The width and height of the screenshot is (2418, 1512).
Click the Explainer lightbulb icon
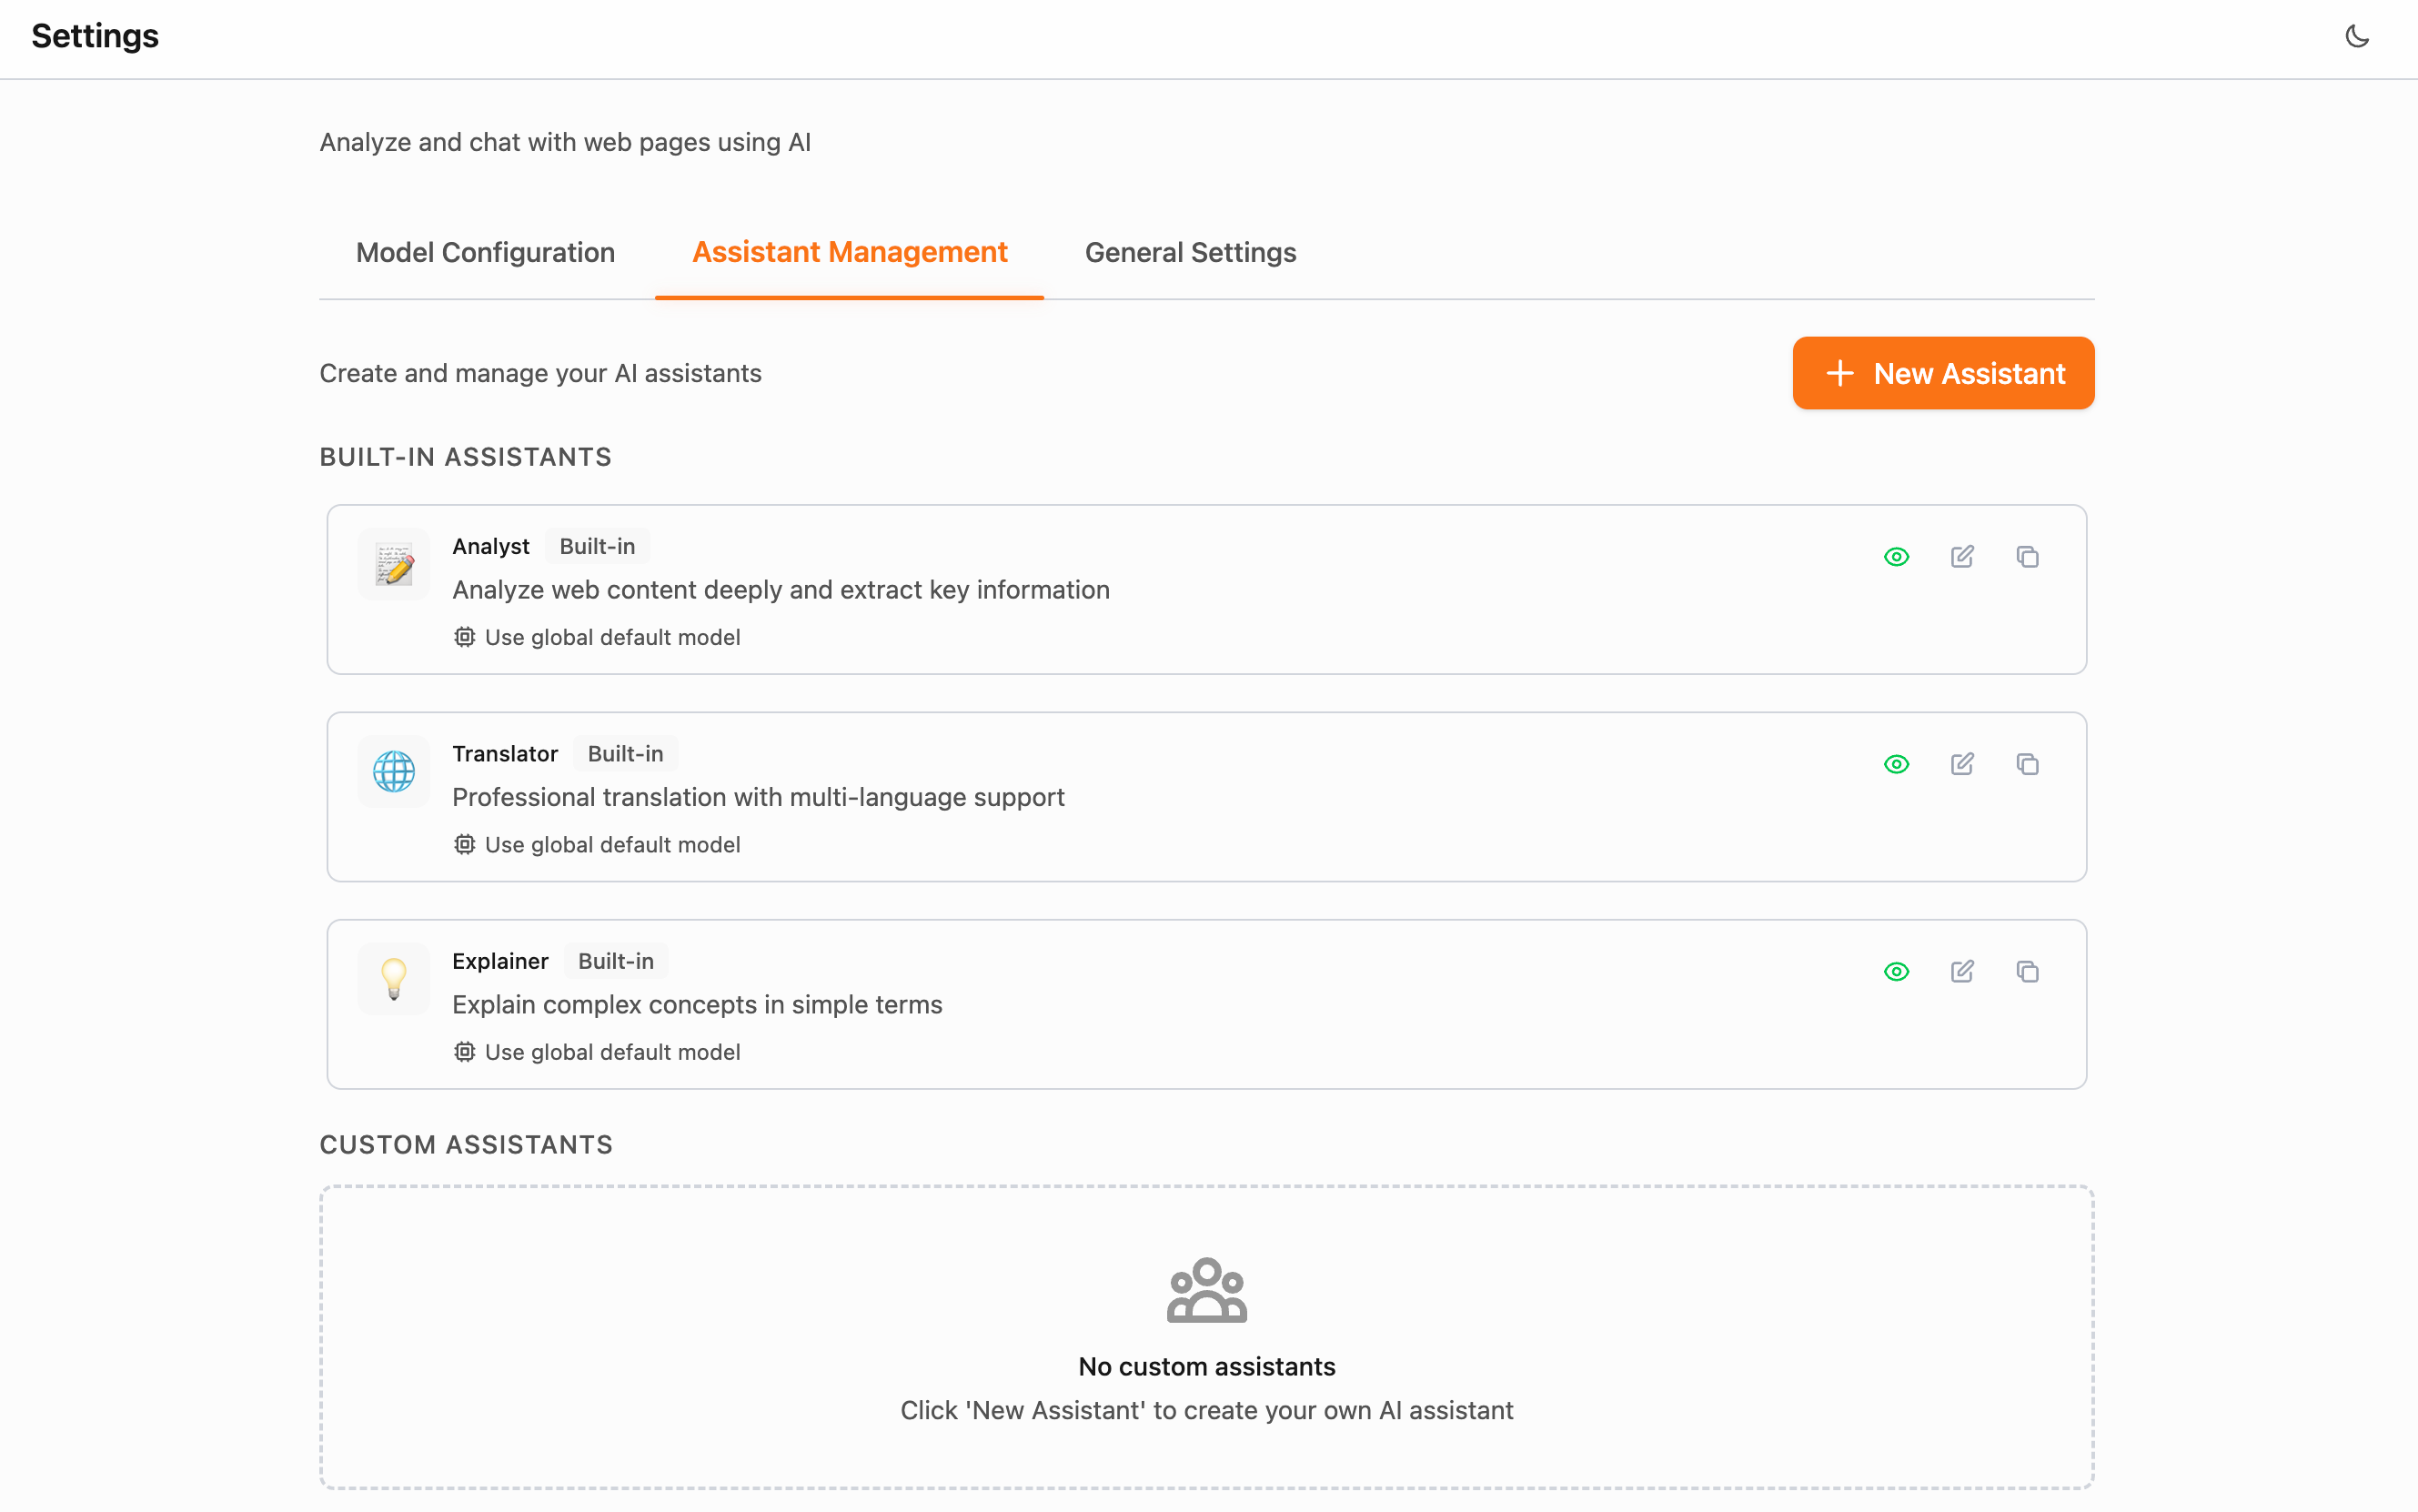click(394, 978)
